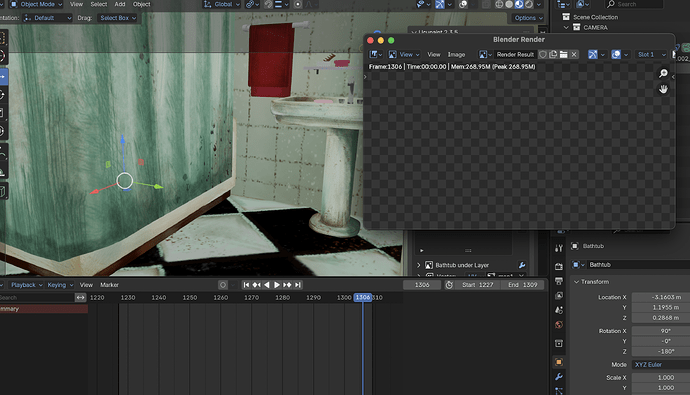Screen dimensions: 690x395
Task: Jump to next keyframe
Action: point(287,285)
